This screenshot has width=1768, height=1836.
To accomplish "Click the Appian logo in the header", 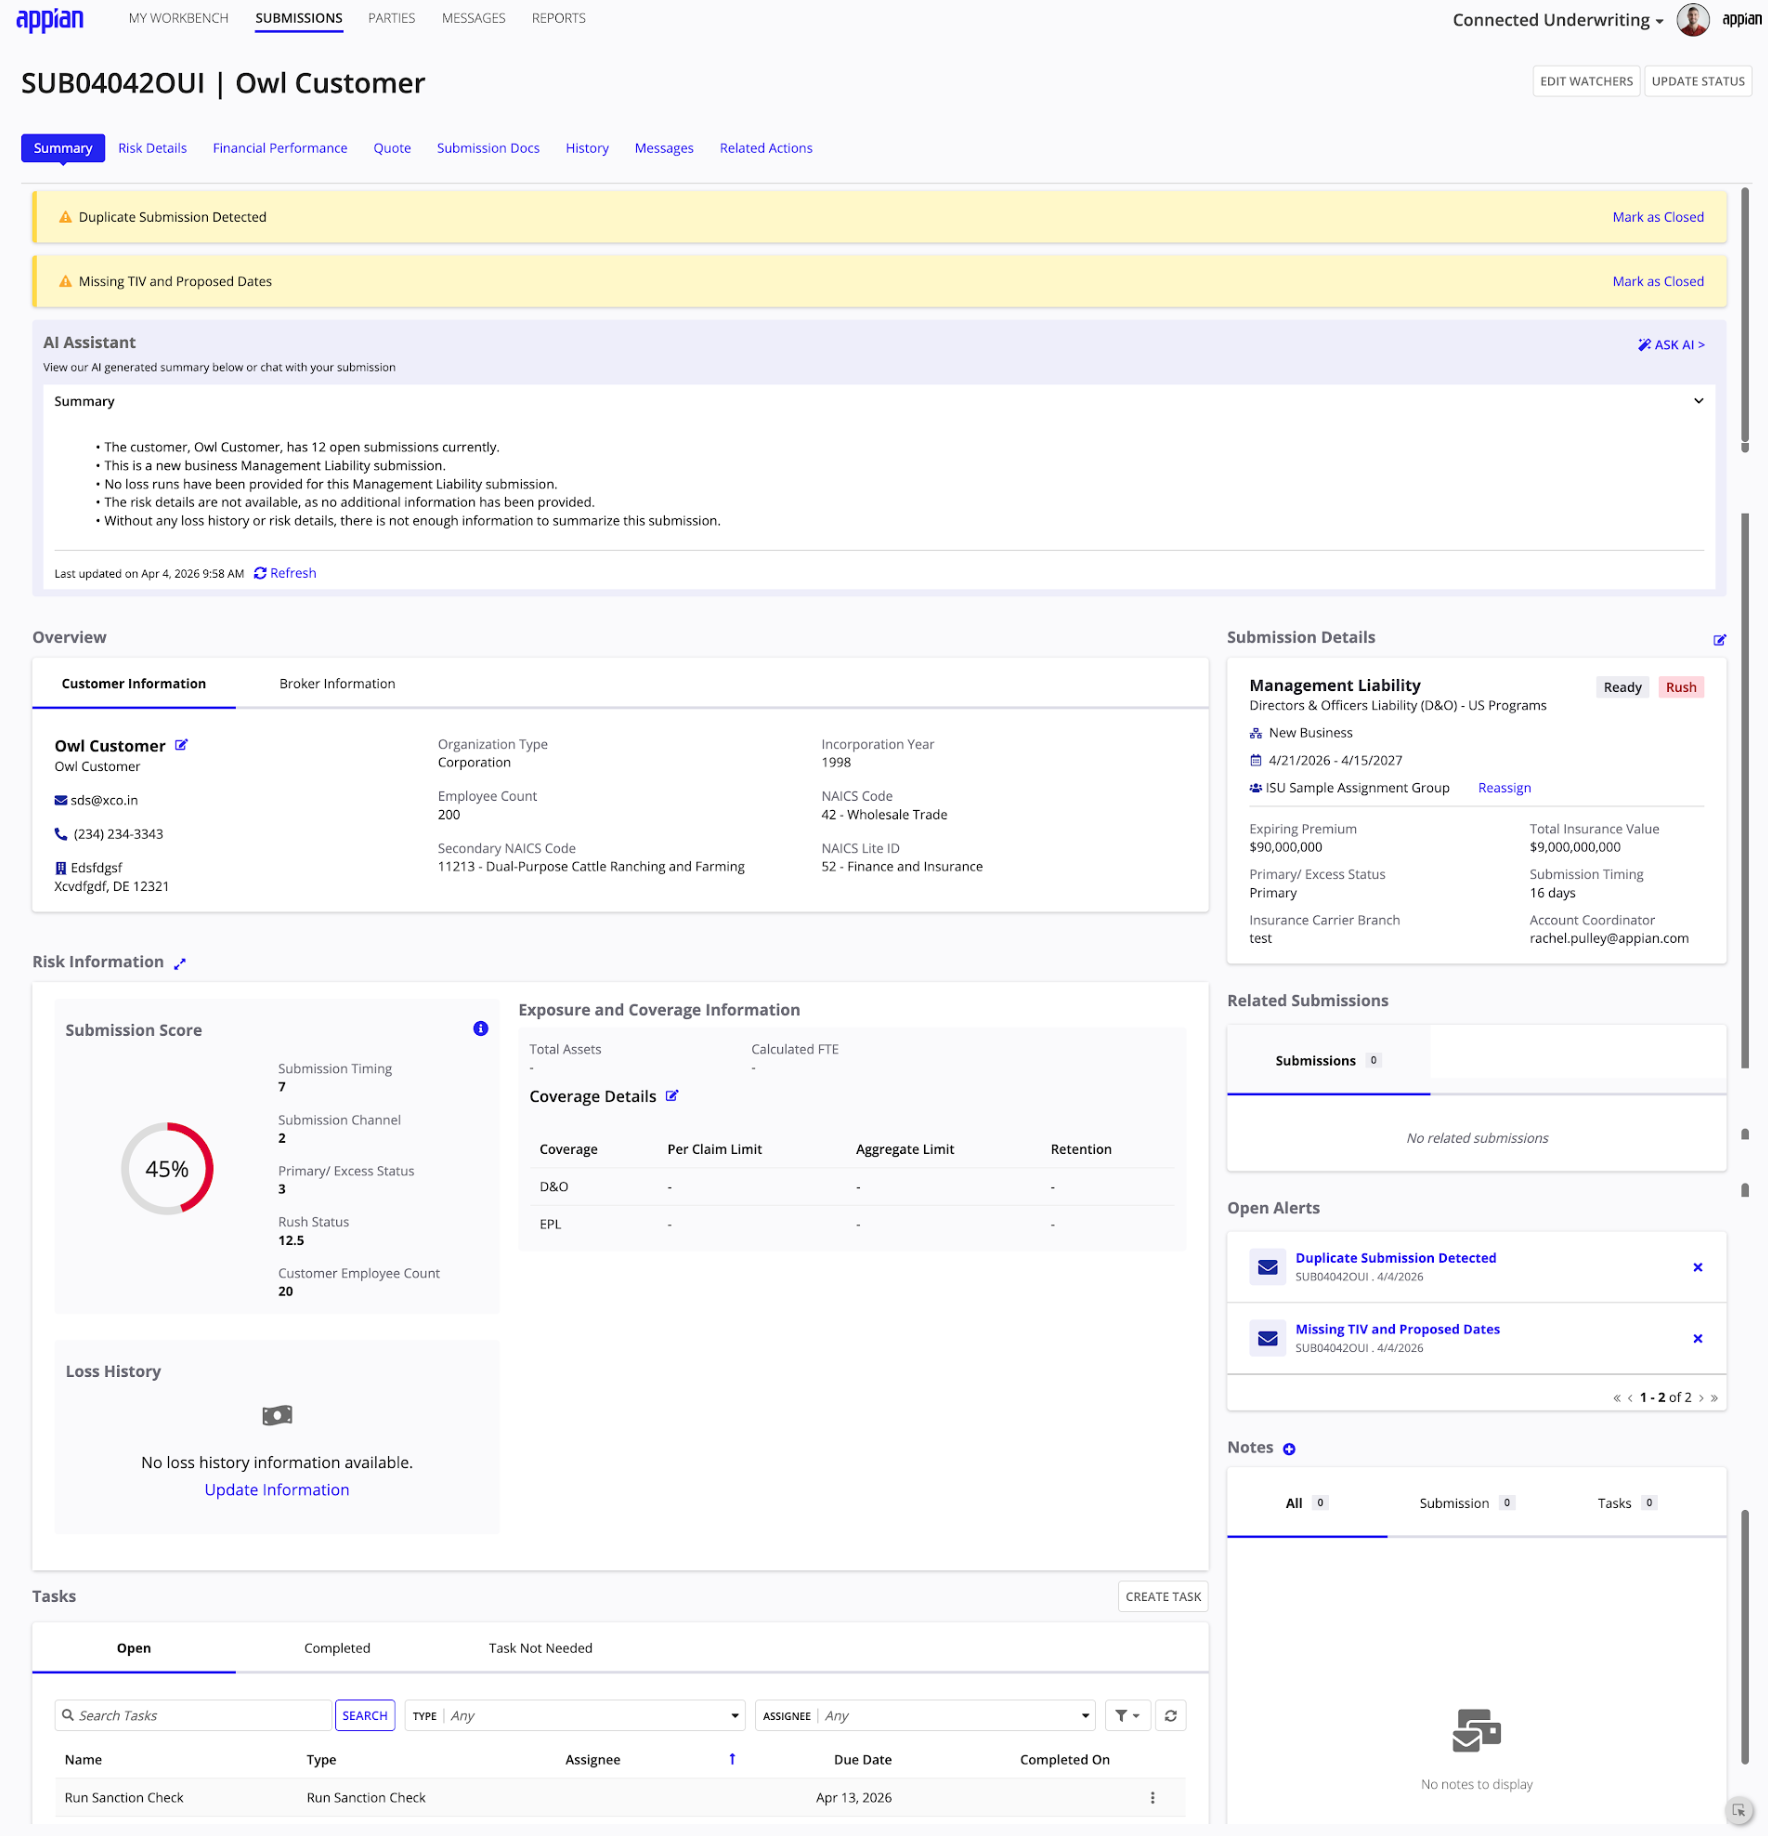I will click(50, 19).
